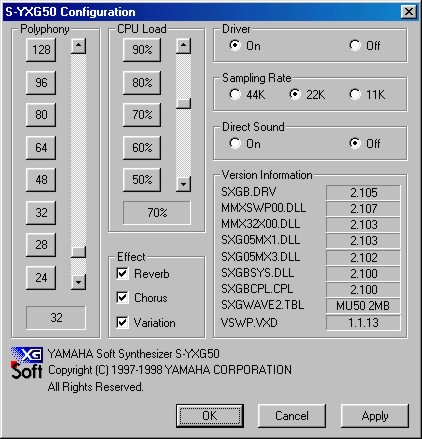Click the current CPU Load 70% field
The width and height of the screenshot is (422, 439).
point(157,213)
